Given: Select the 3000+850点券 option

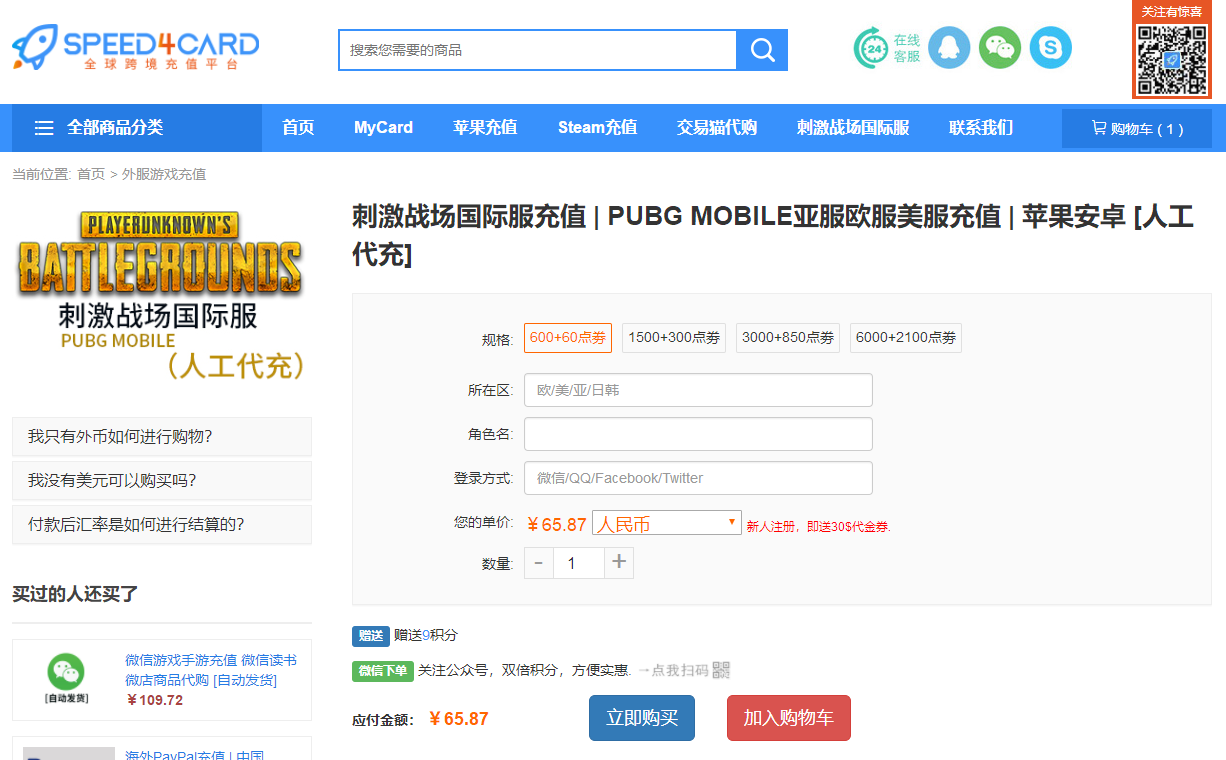Looking at the screenshot, I should click(x=788, y=338).
